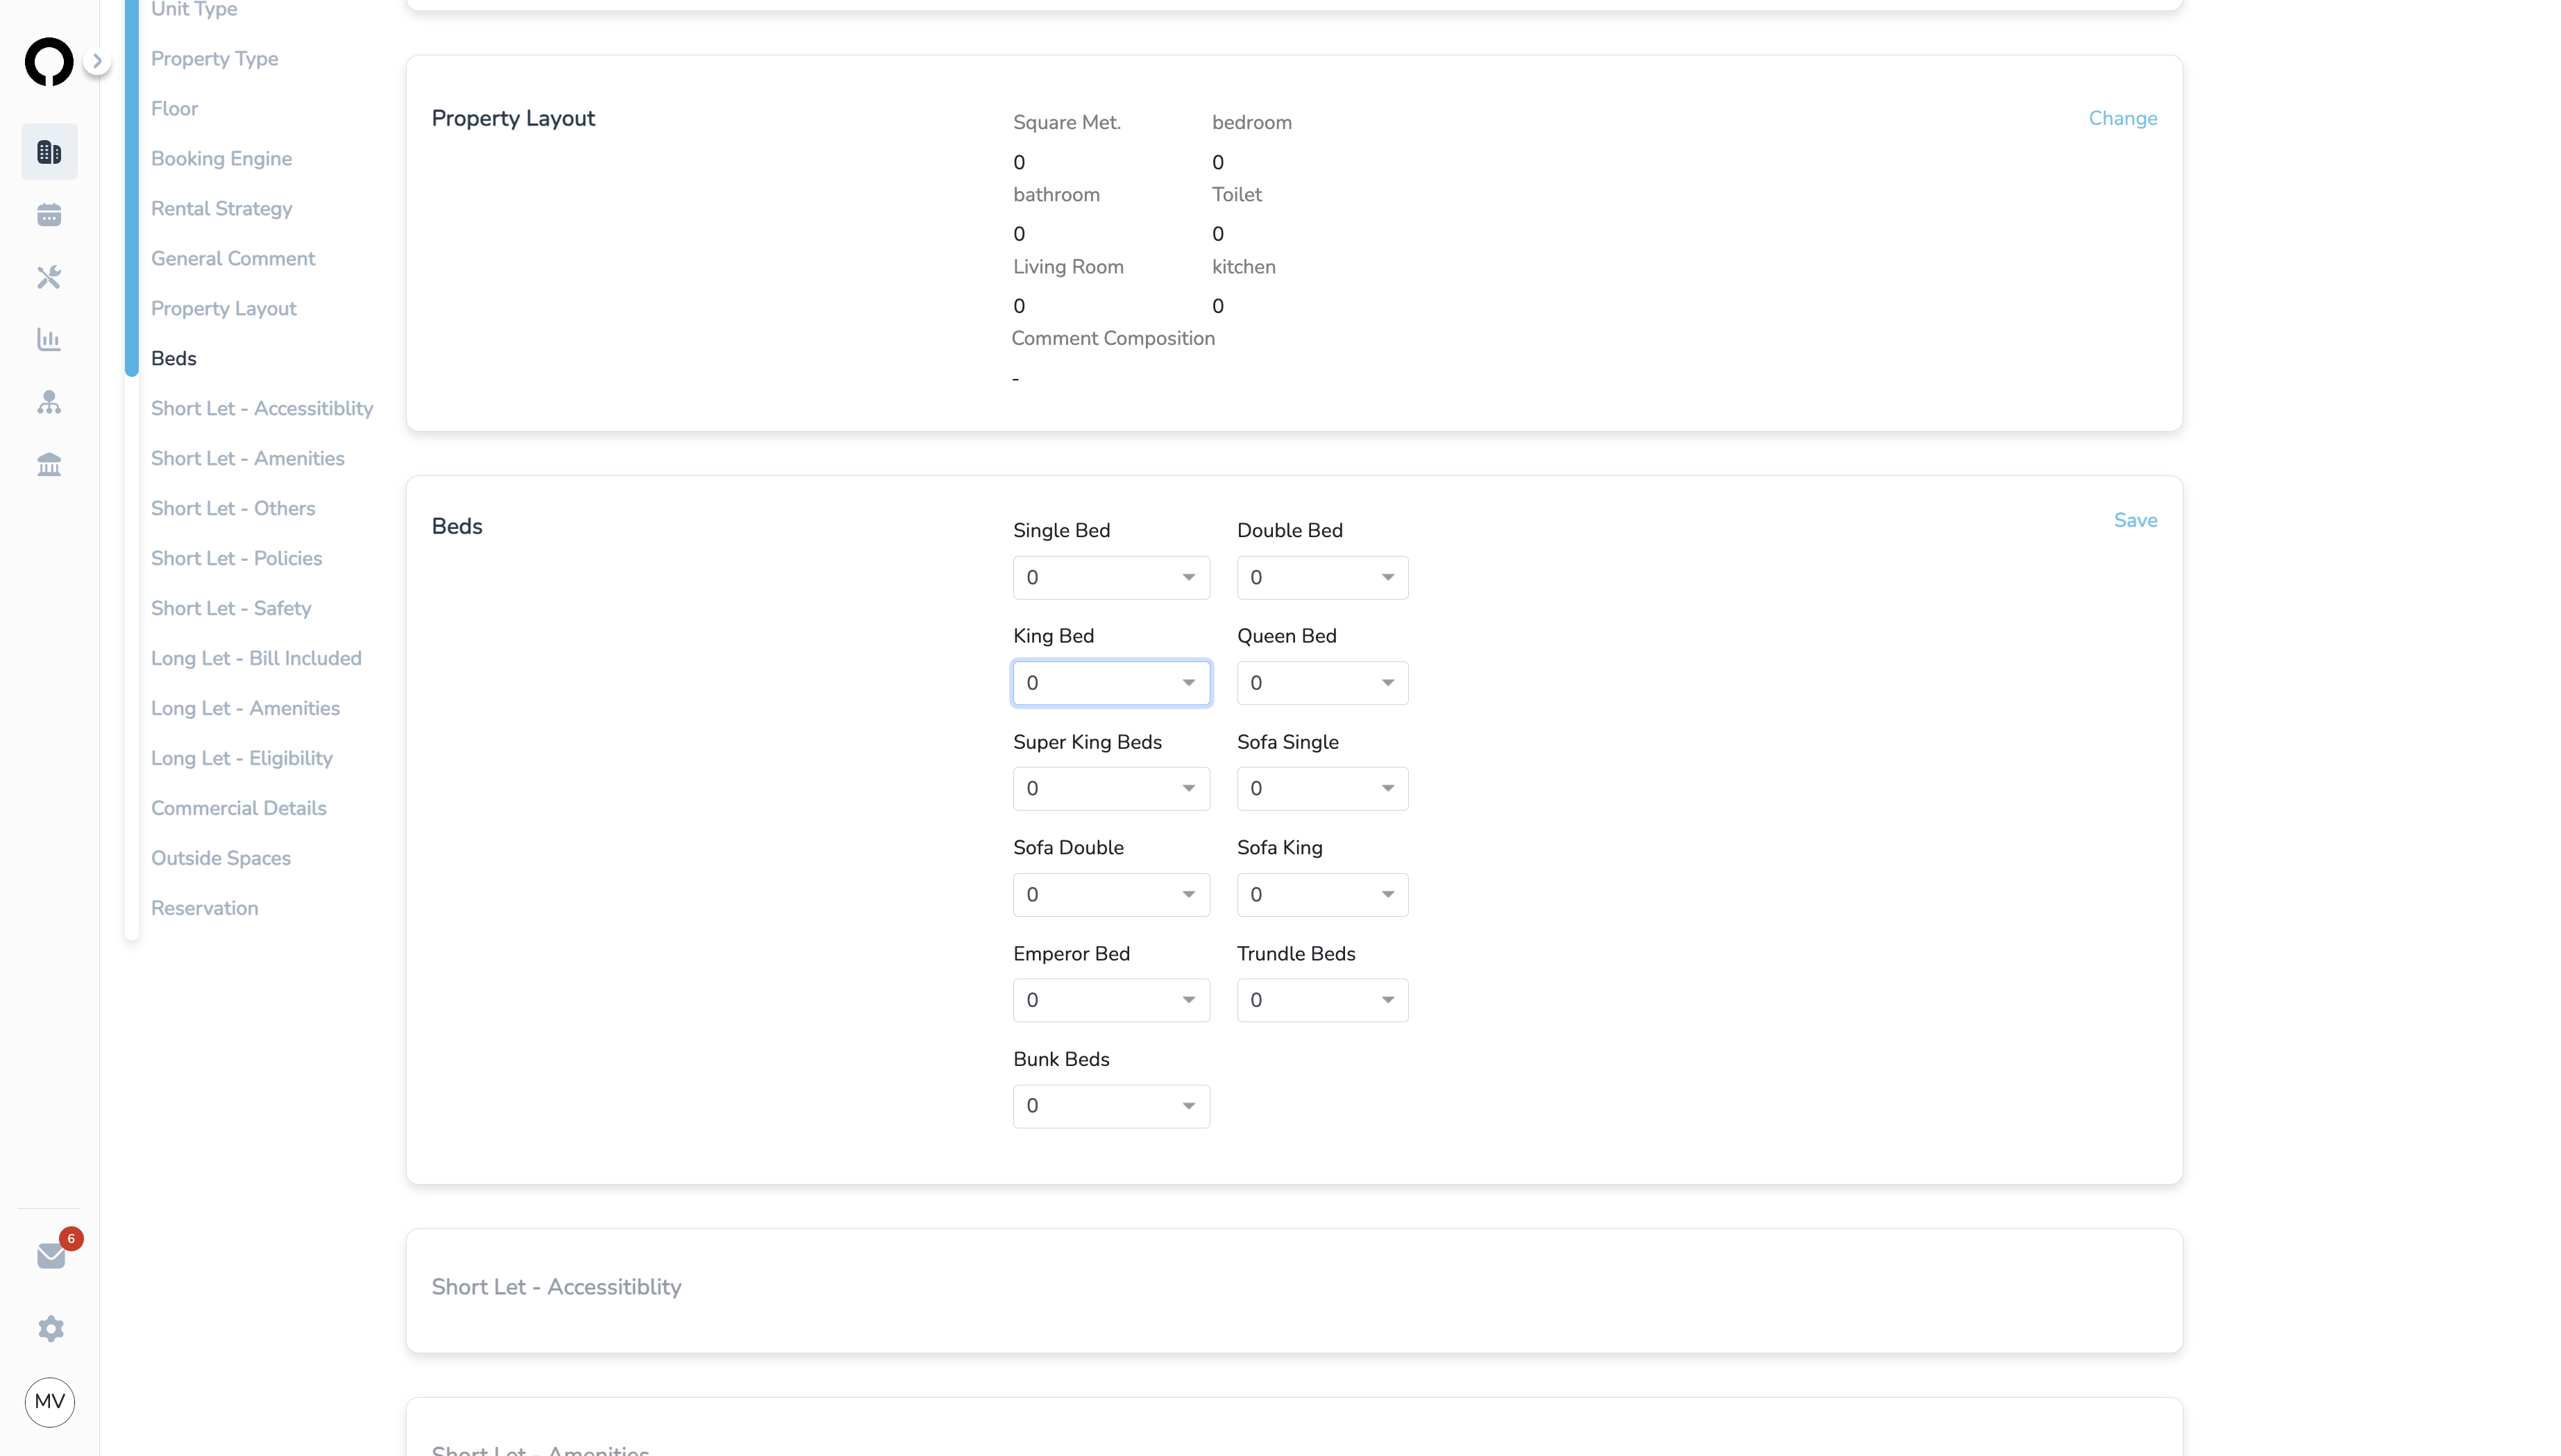This screenshot has width=2561, height=1456.
Task: Expand the sidebar with chevron arrow
Action: [97, 61]
